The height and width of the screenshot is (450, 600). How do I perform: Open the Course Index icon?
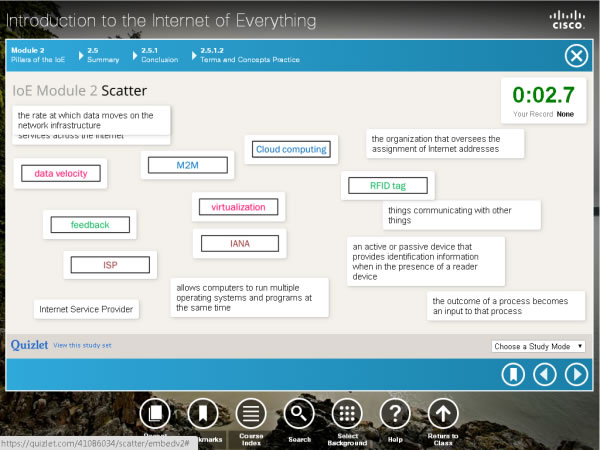[251, 413]
